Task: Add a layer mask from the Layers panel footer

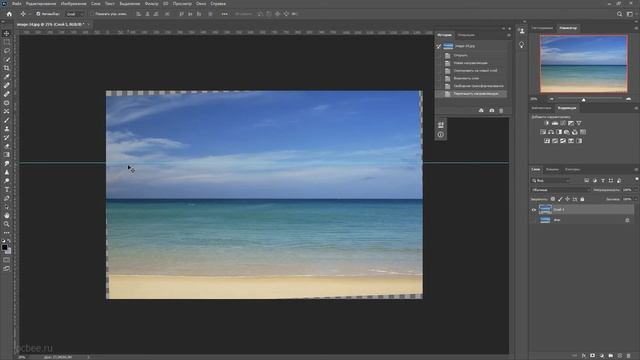Action: pos(593,356)
